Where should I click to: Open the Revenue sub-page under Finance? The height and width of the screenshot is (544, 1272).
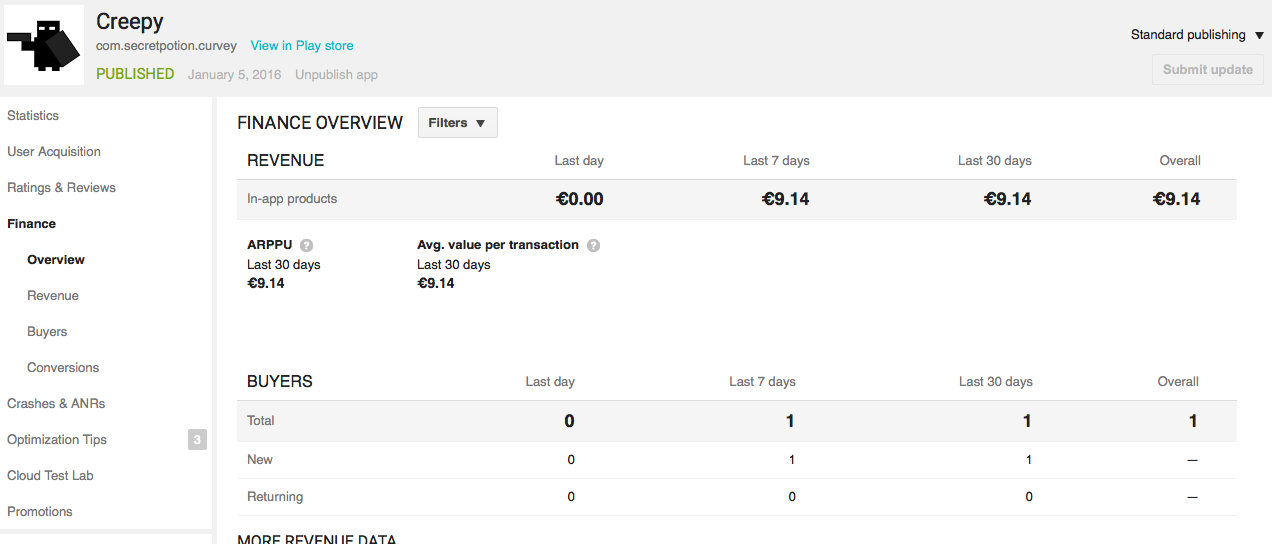tap(53, 296)
